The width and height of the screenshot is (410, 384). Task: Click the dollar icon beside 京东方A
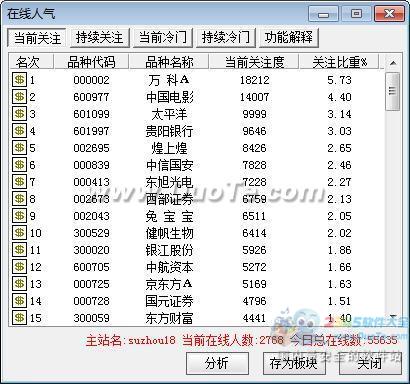[19, 284]
